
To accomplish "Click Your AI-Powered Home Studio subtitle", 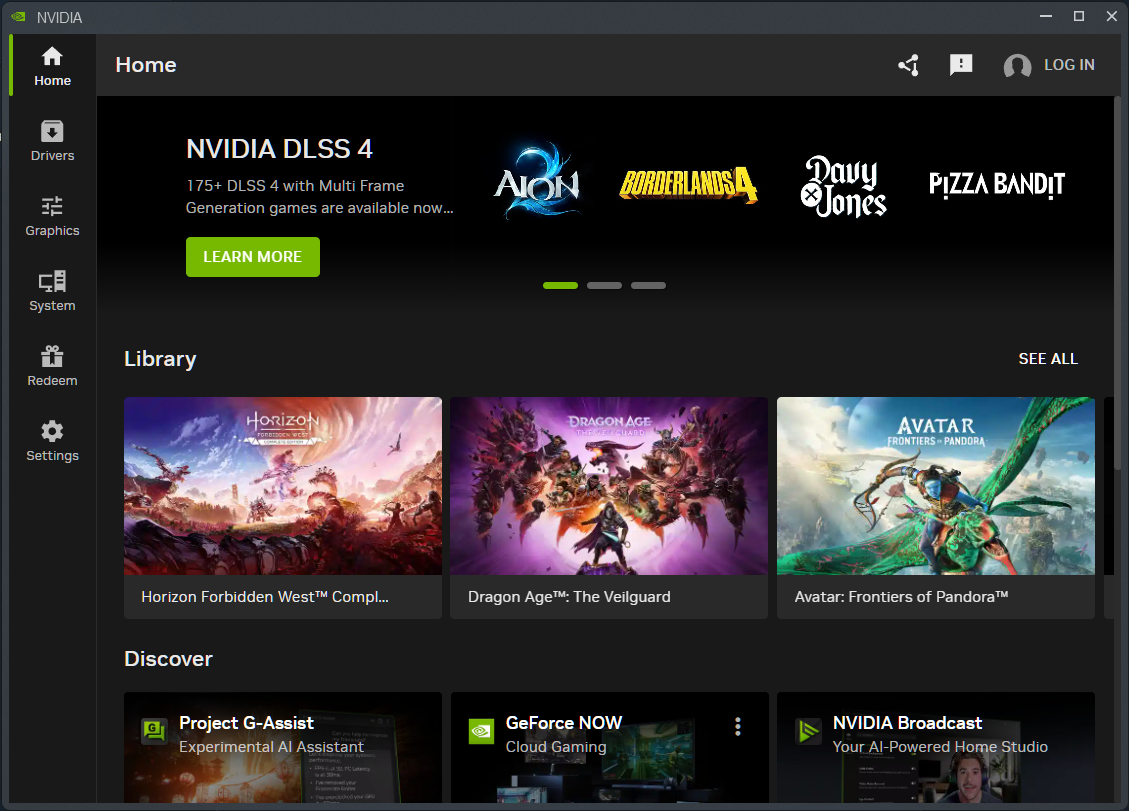I will tap(940, 747).
